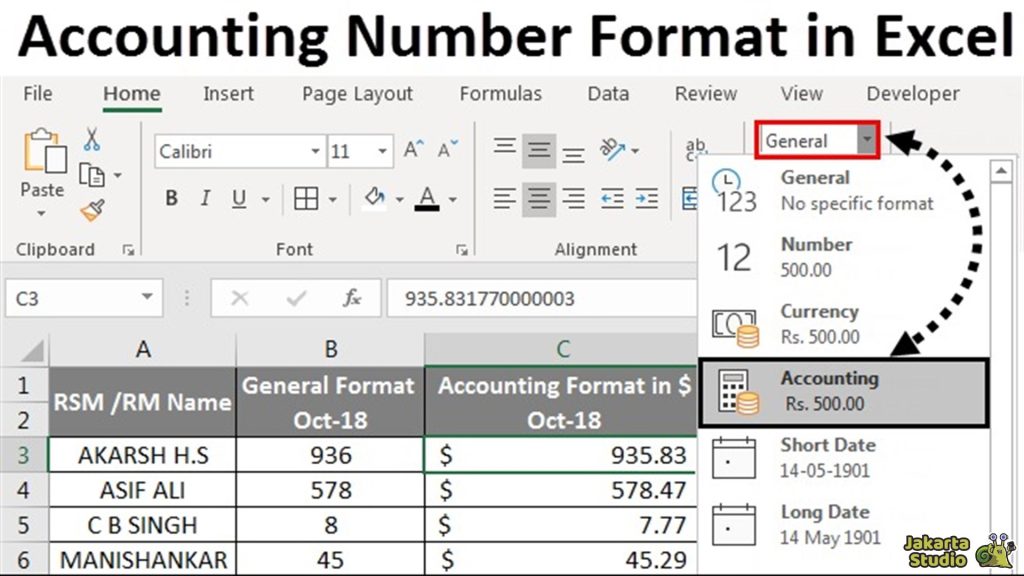The height and width of the screenshot is (576, 1024).
Task: Open the General number format dropdown
Action: point(867,140)
